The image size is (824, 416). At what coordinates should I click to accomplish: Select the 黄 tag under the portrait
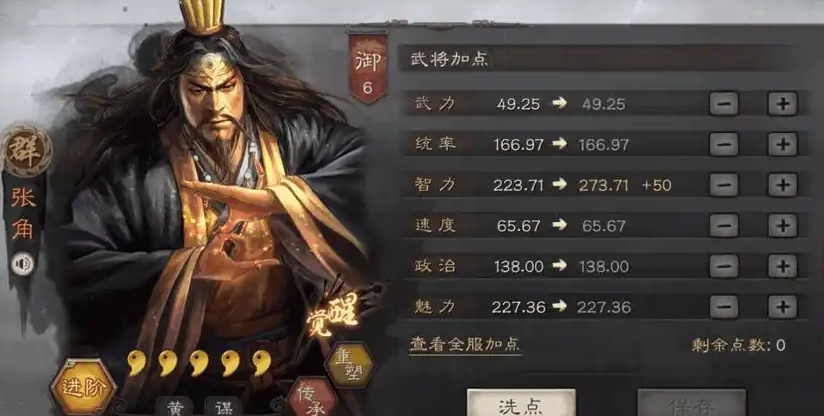pos(175,406)
